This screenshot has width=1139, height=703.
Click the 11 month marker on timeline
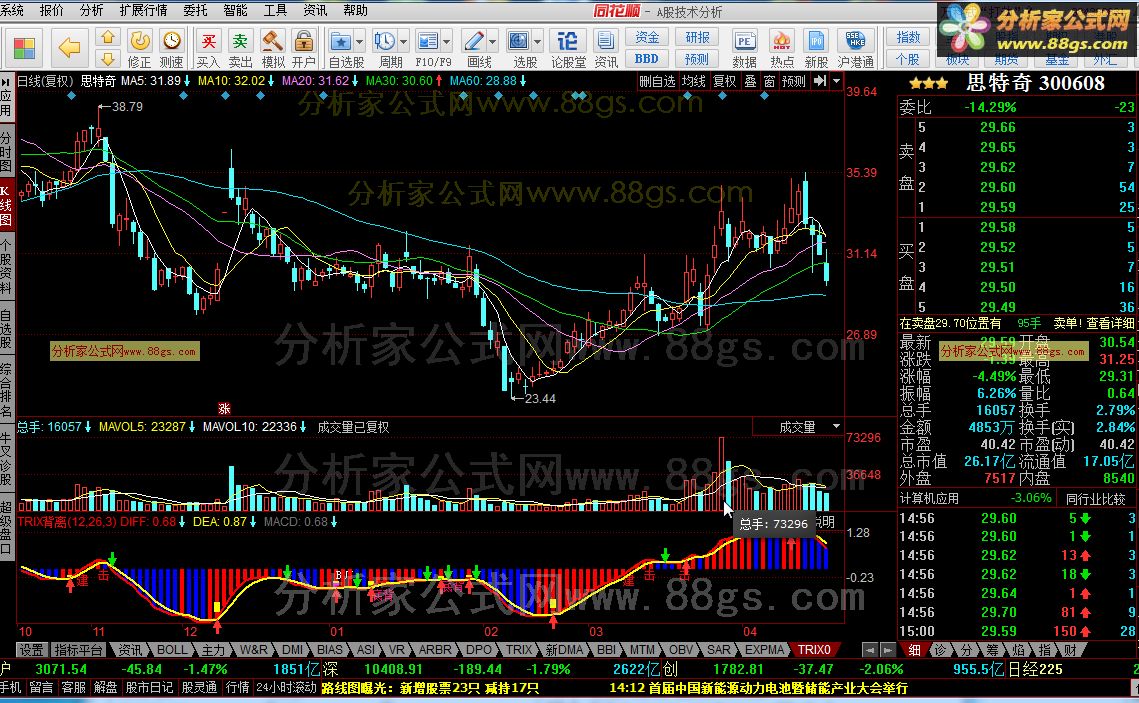99,631
